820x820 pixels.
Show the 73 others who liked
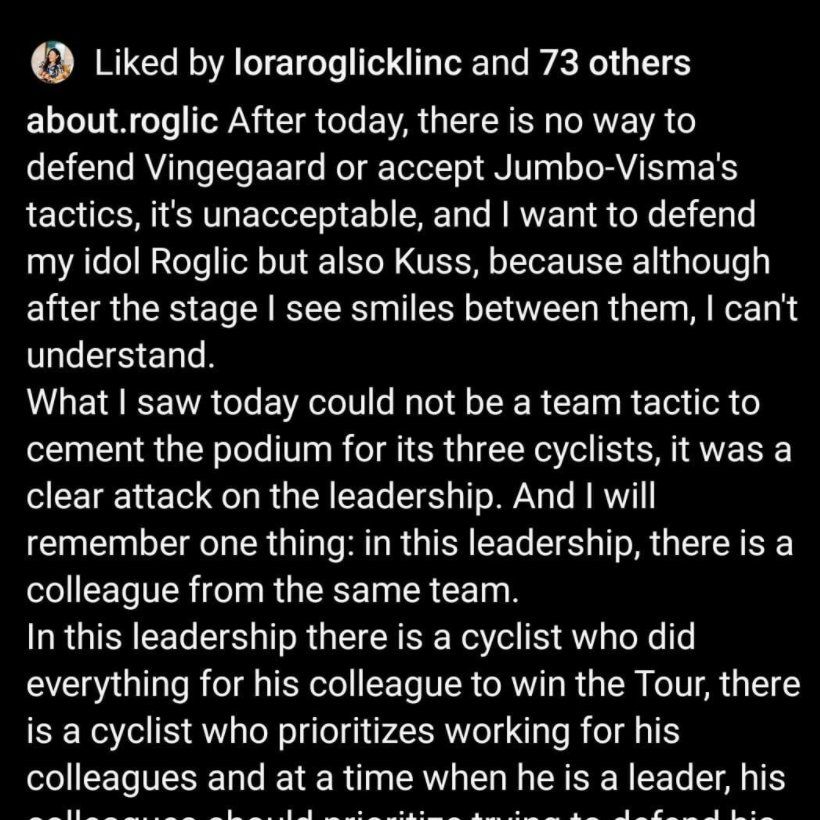tap(614, 64)
